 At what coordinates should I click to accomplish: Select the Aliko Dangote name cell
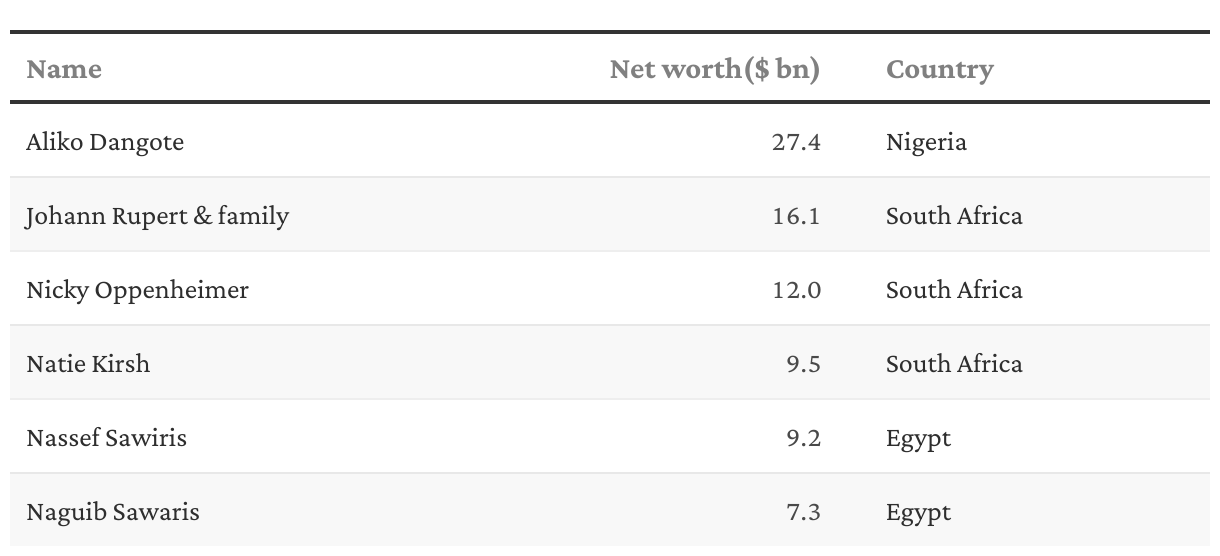click(x=105, y=142)
